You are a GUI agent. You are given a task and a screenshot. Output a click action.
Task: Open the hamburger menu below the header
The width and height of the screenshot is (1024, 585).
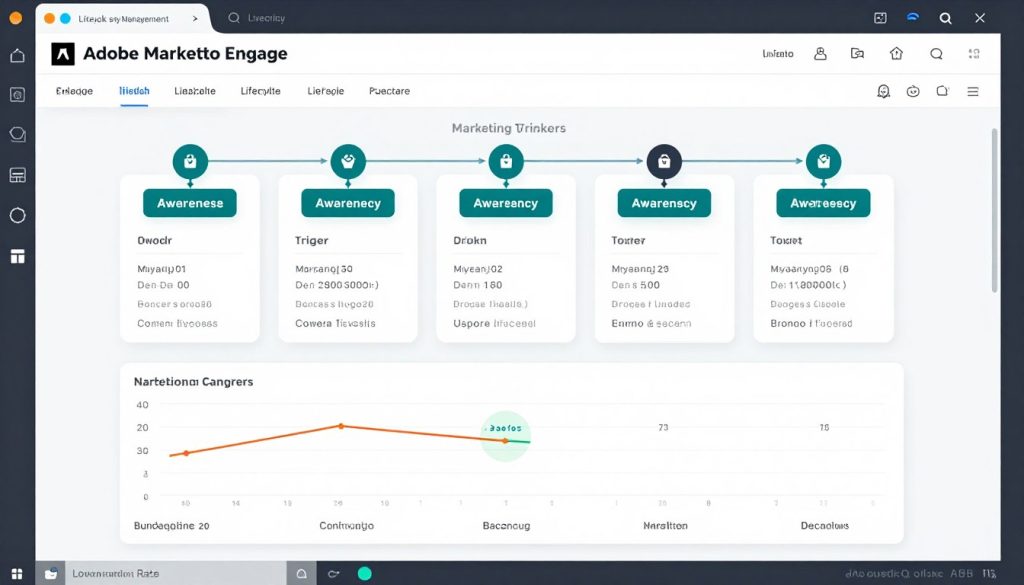point(973,91)
